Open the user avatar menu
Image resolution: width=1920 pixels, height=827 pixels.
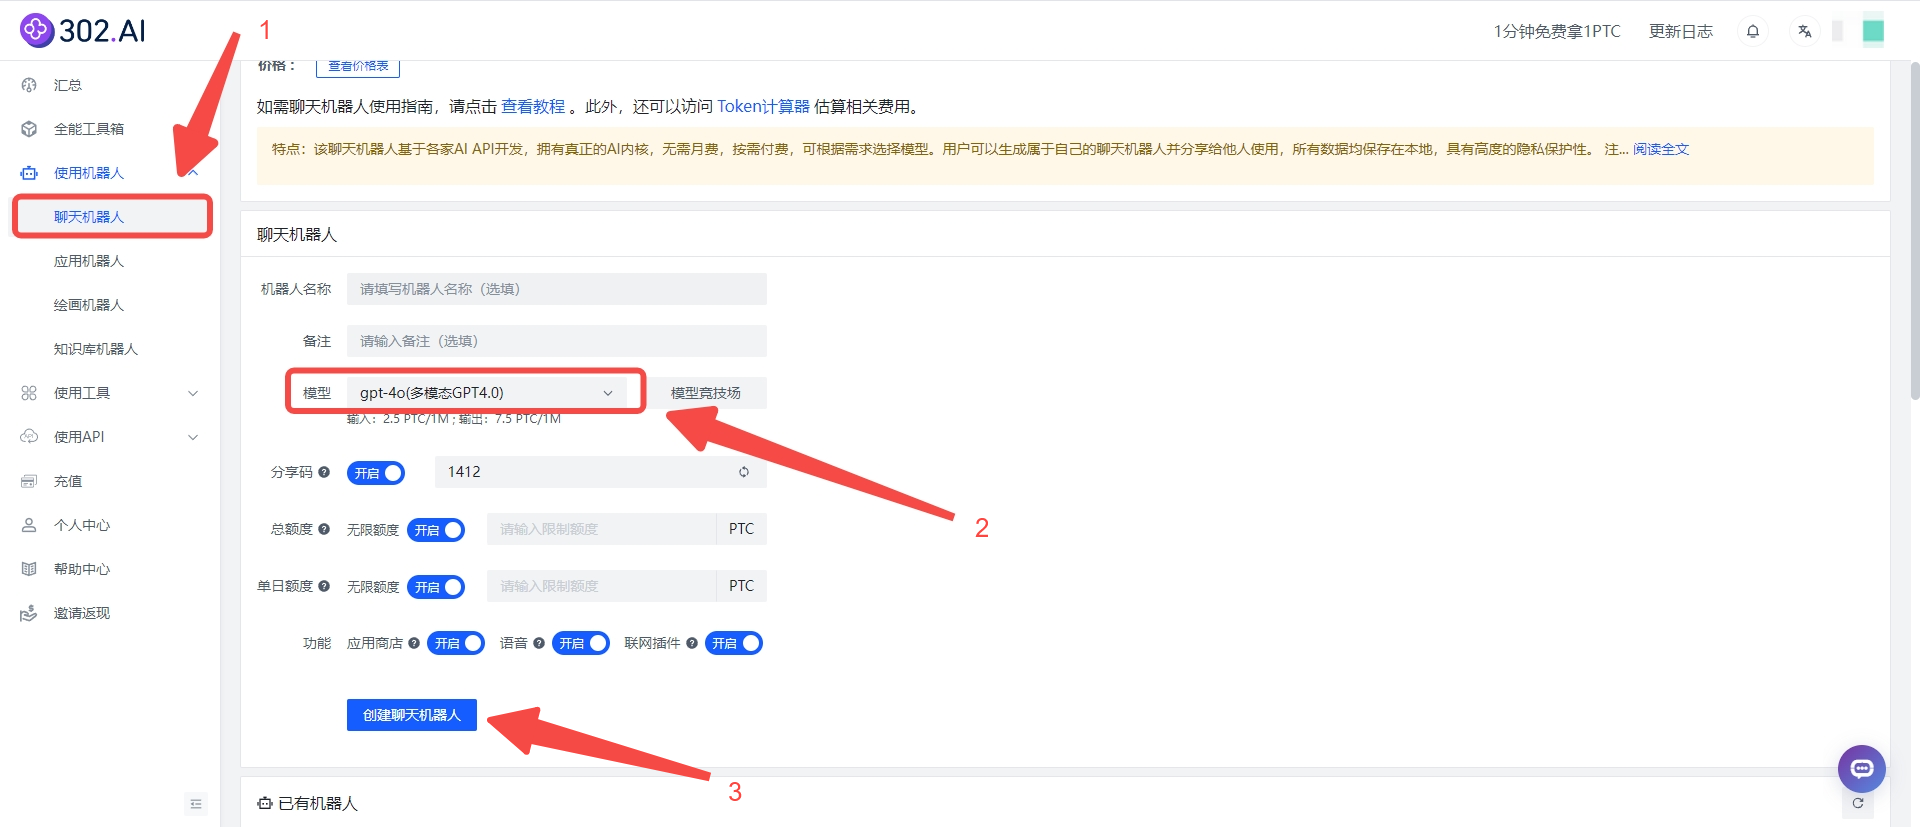pos(1873,31)
